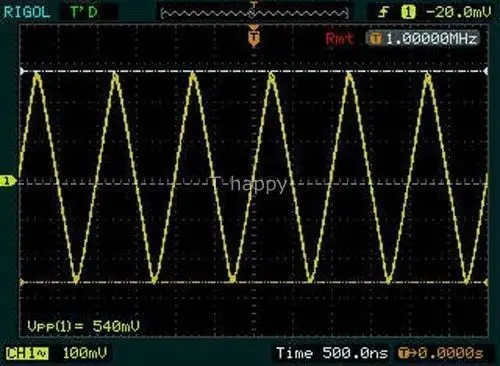Click the Time 500.0ns timebase readout
This screenshot has width=500, height=366.
332,353
